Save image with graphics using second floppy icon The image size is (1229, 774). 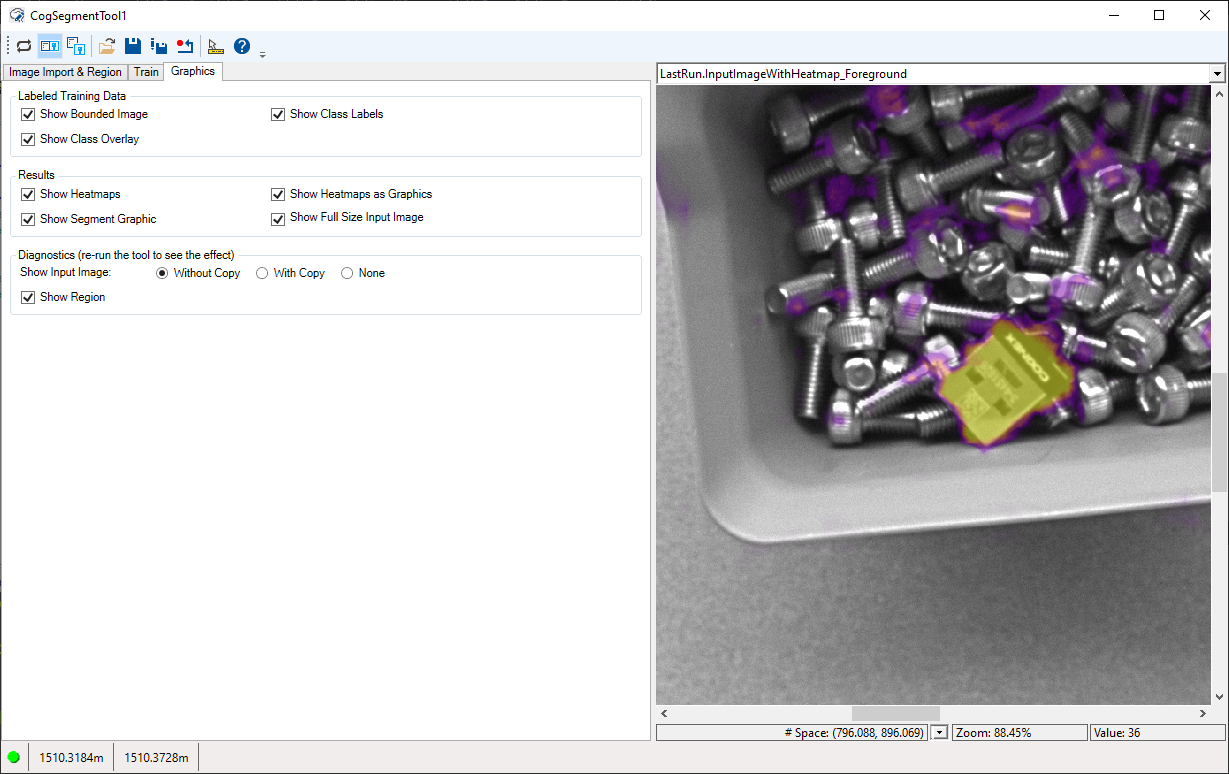point(159,46)
